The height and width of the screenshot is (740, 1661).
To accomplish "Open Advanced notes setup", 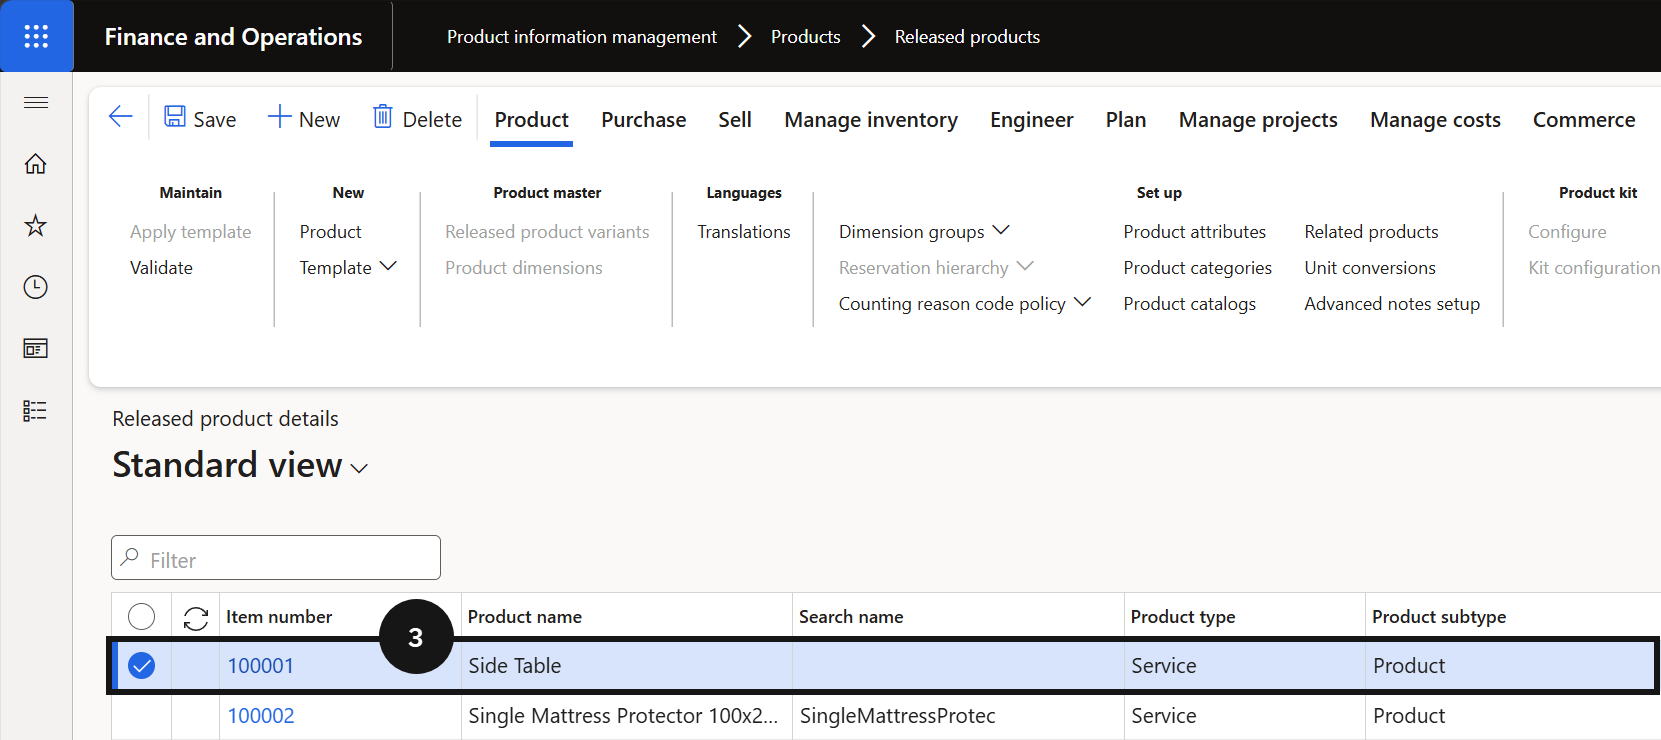I will pyautogui.click(x=1392, y=303).
